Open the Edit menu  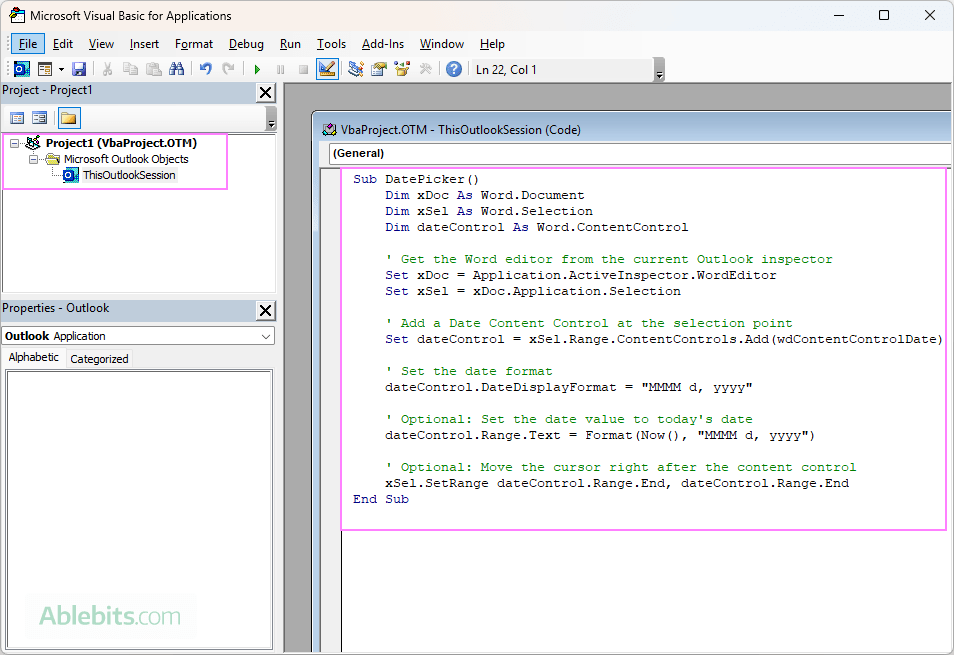(63, 44)
